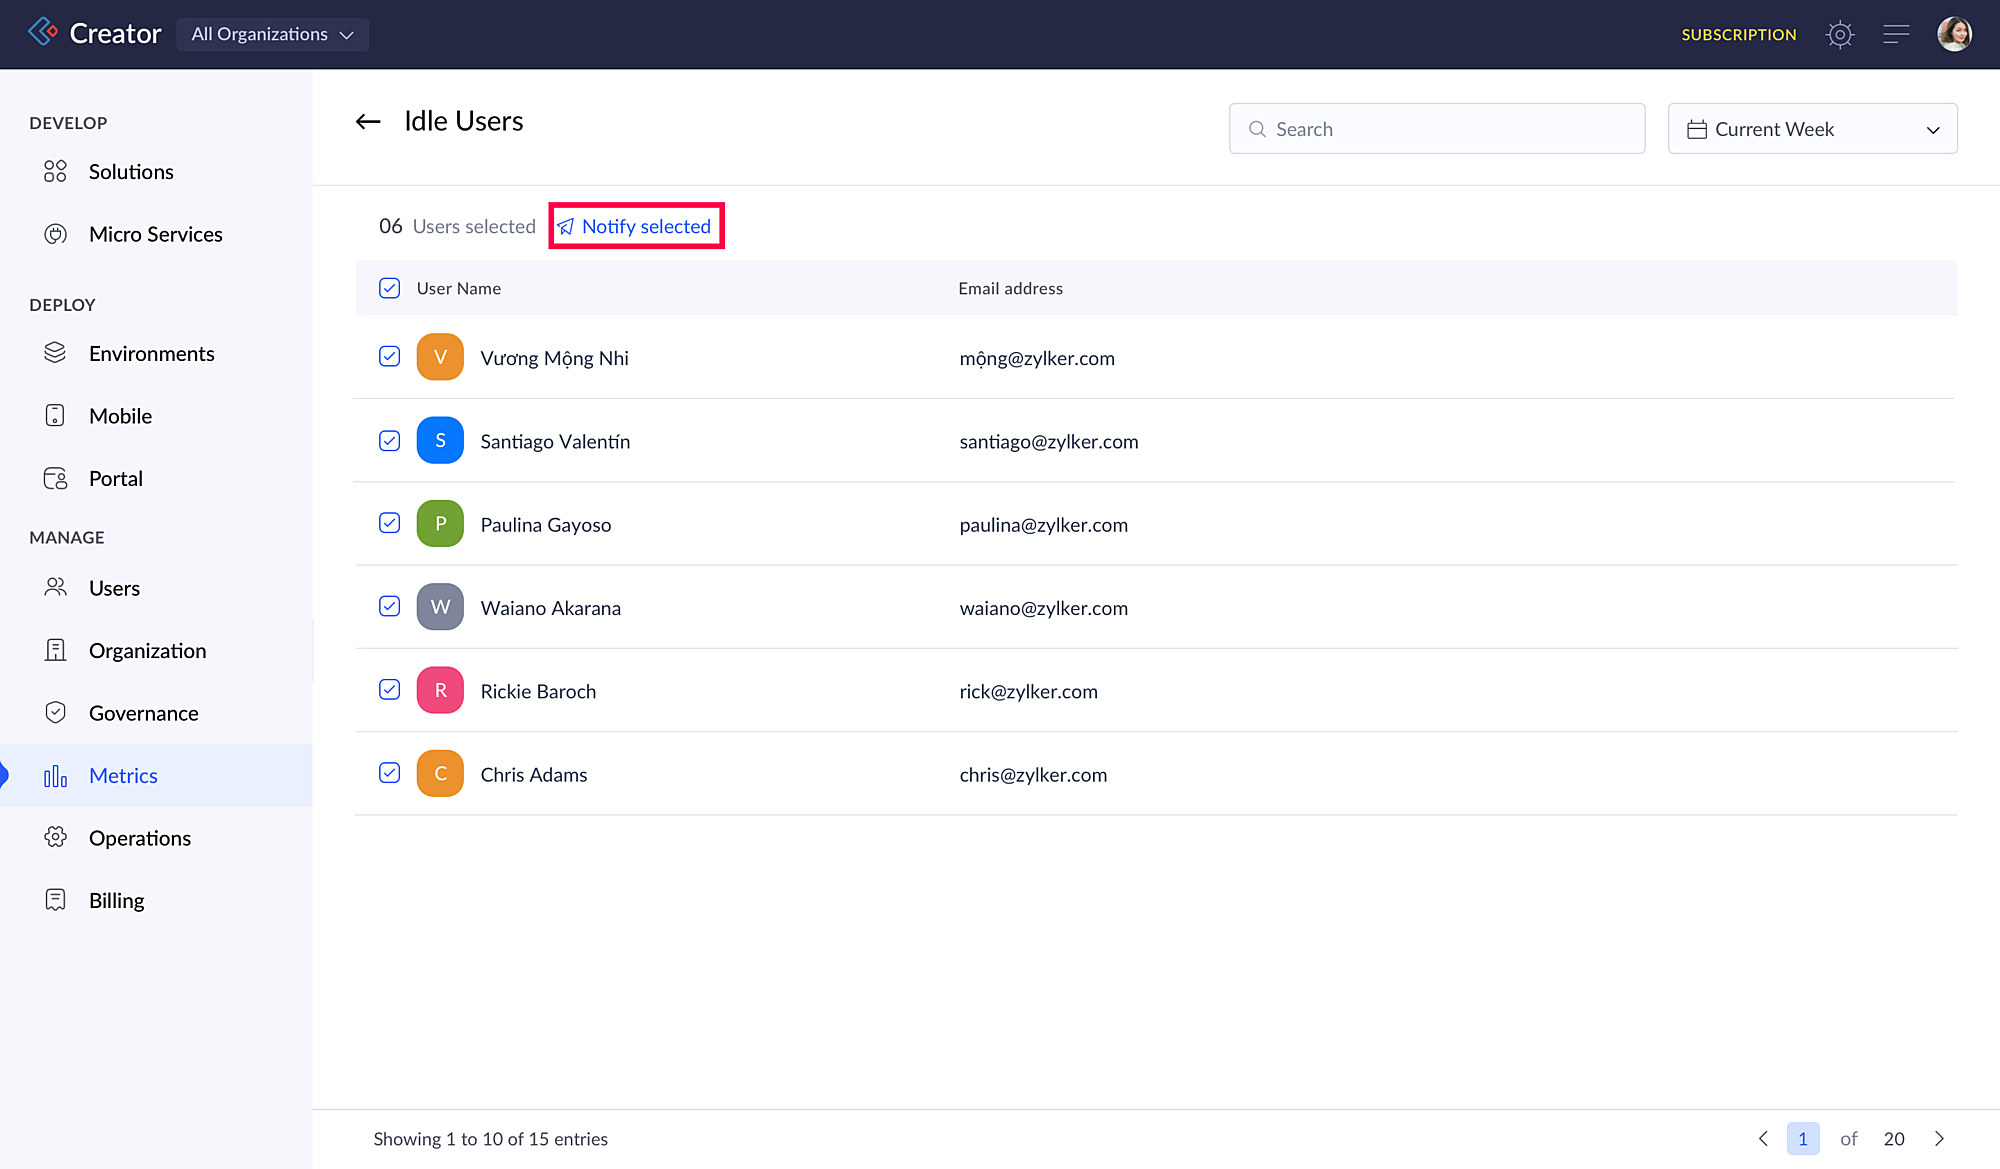Click the orange V avatar swatch
2000x1169 pixels.
point(440,358)
